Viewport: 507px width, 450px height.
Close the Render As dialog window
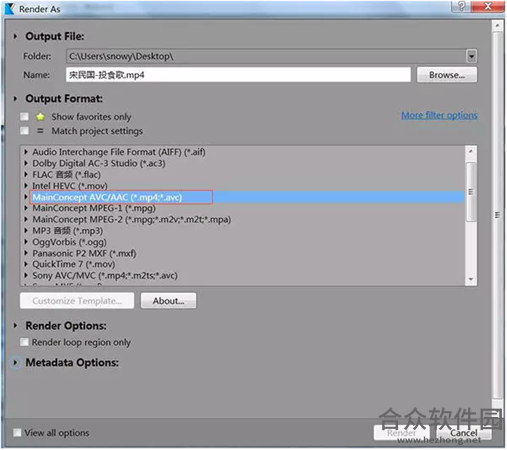coord(488,6)
